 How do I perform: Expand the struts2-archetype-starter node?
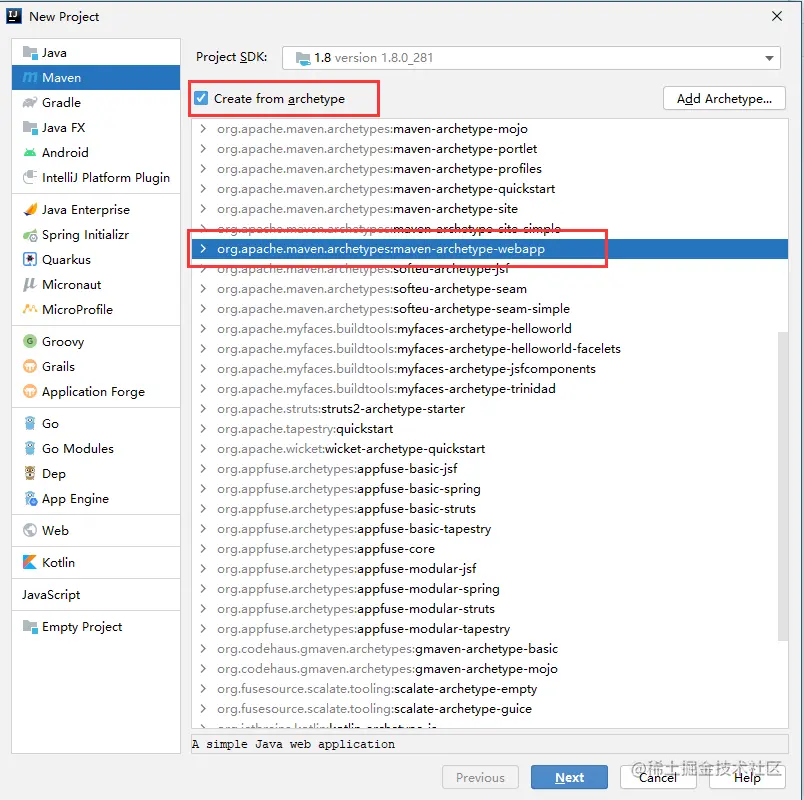[203, 409]
